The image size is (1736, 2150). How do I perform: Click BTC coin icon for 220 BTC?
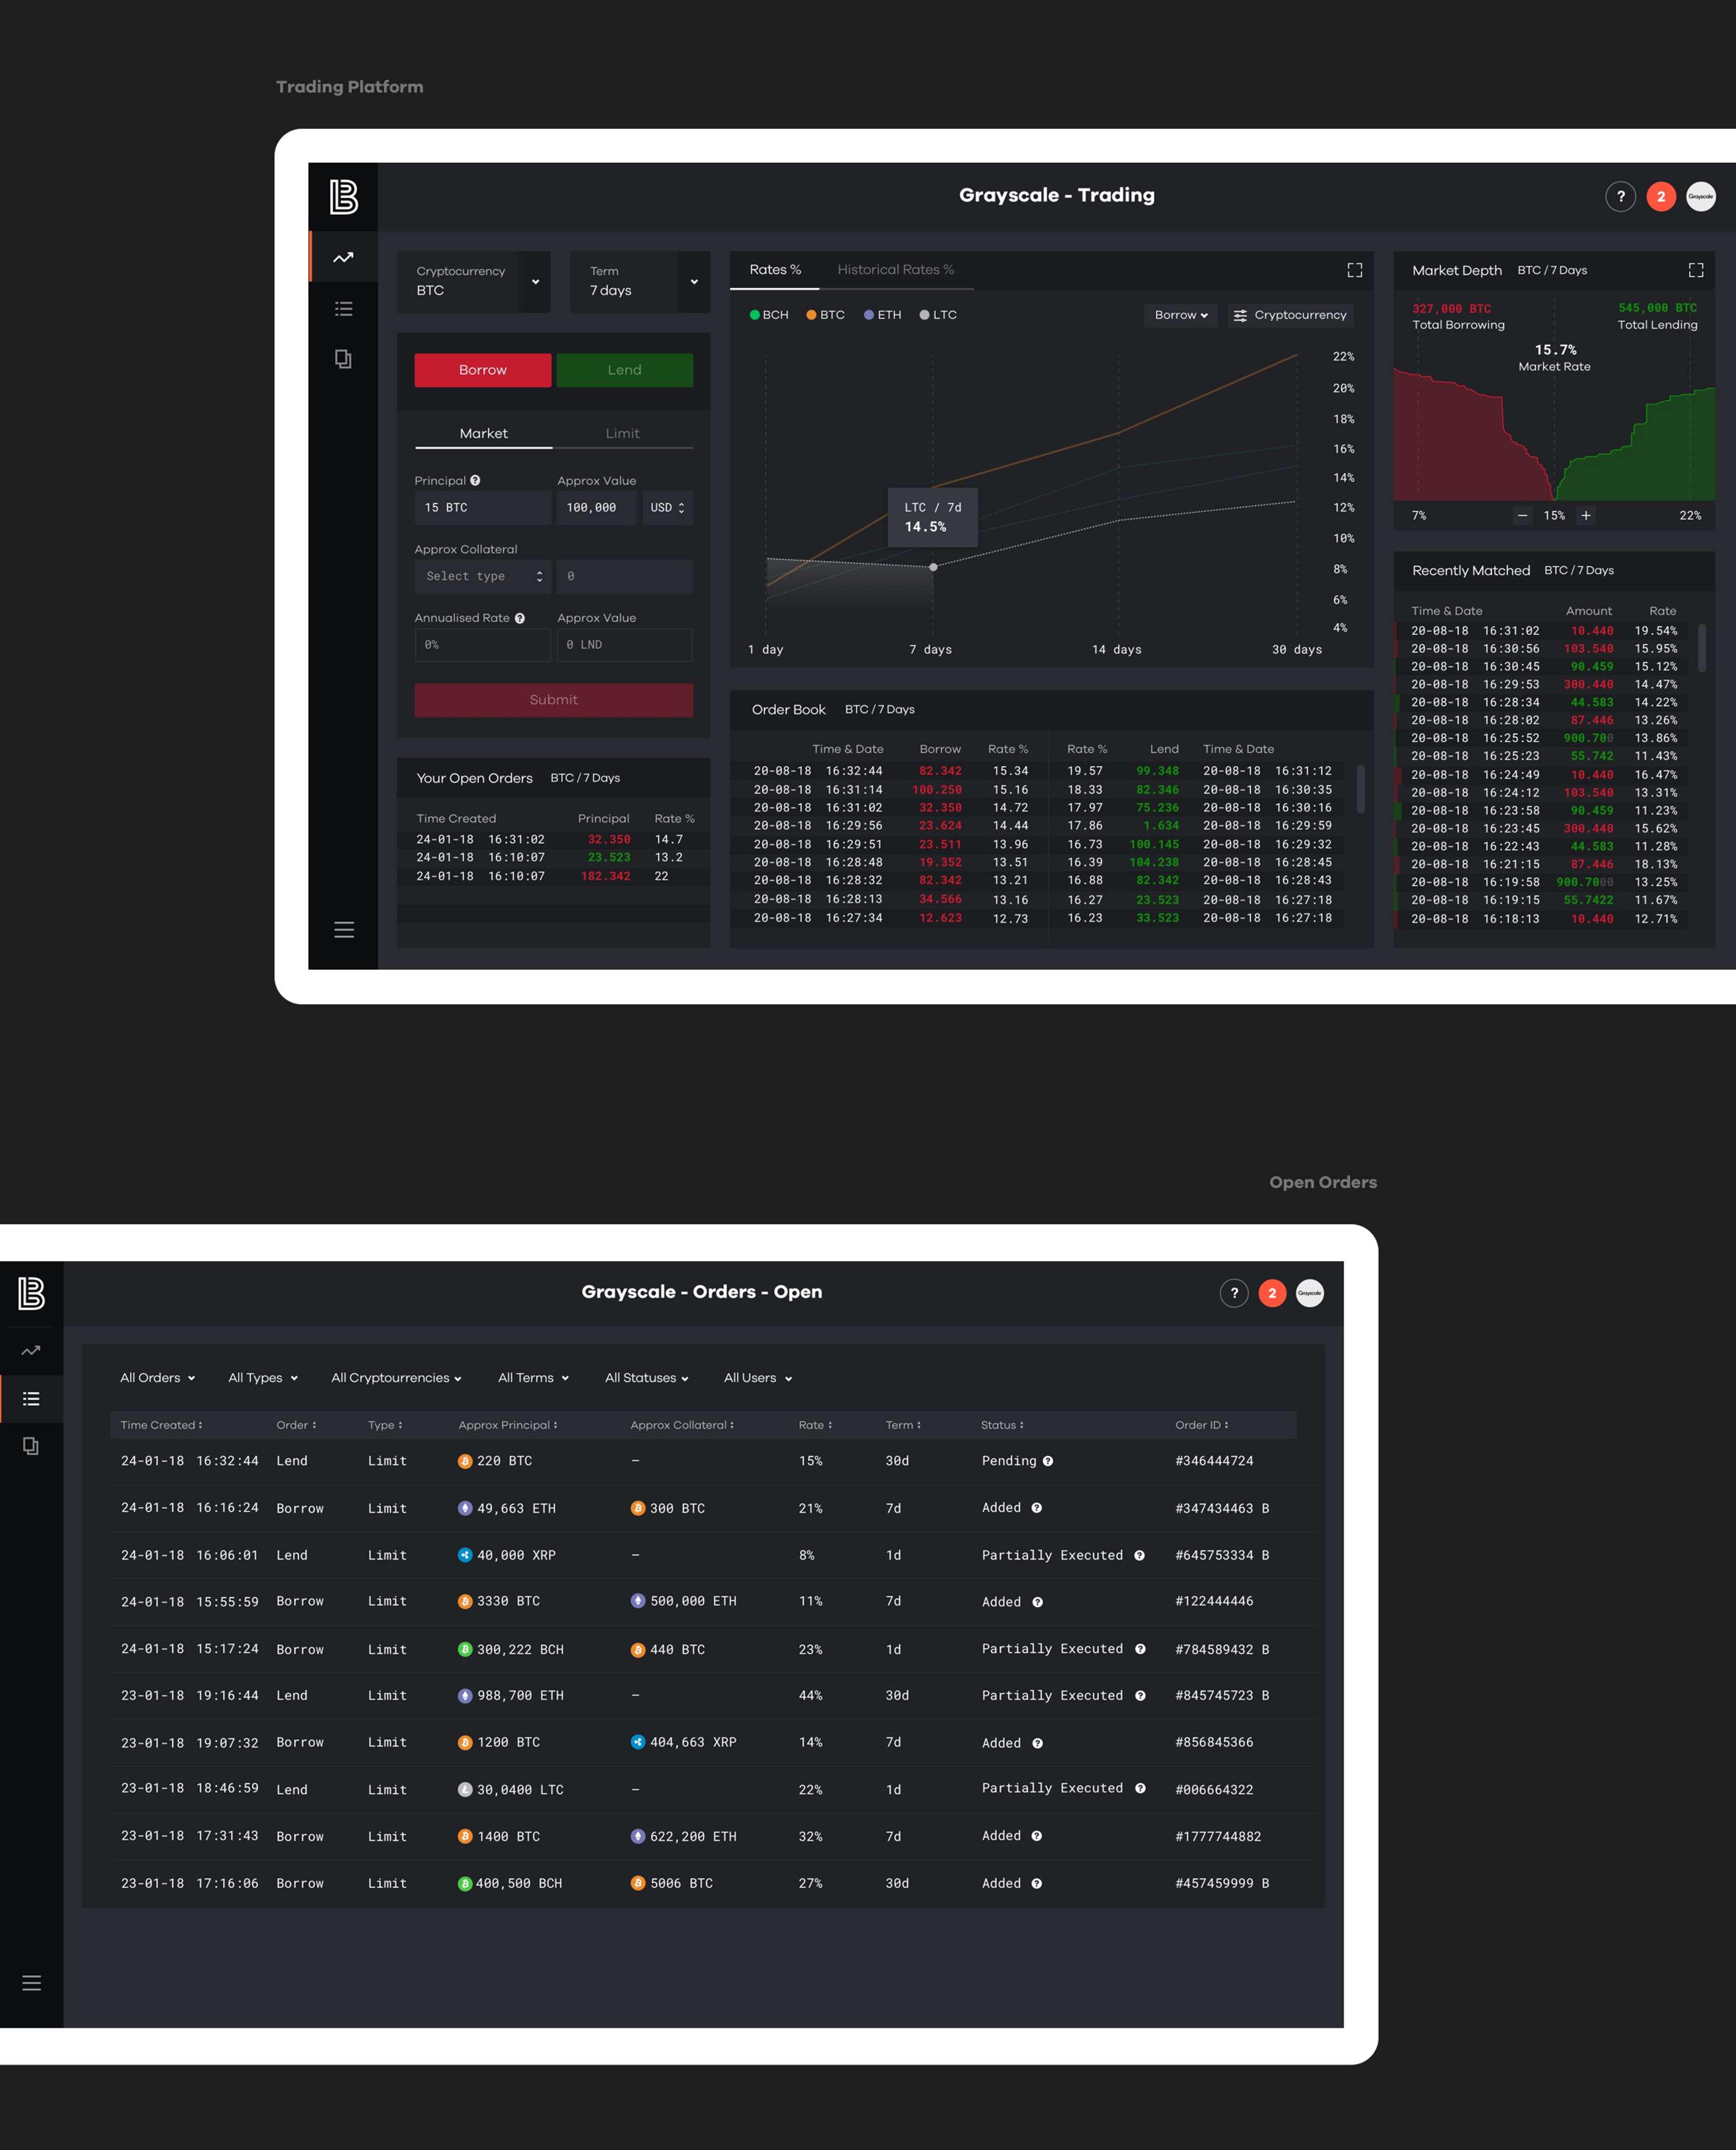[x=465, y=1461]
